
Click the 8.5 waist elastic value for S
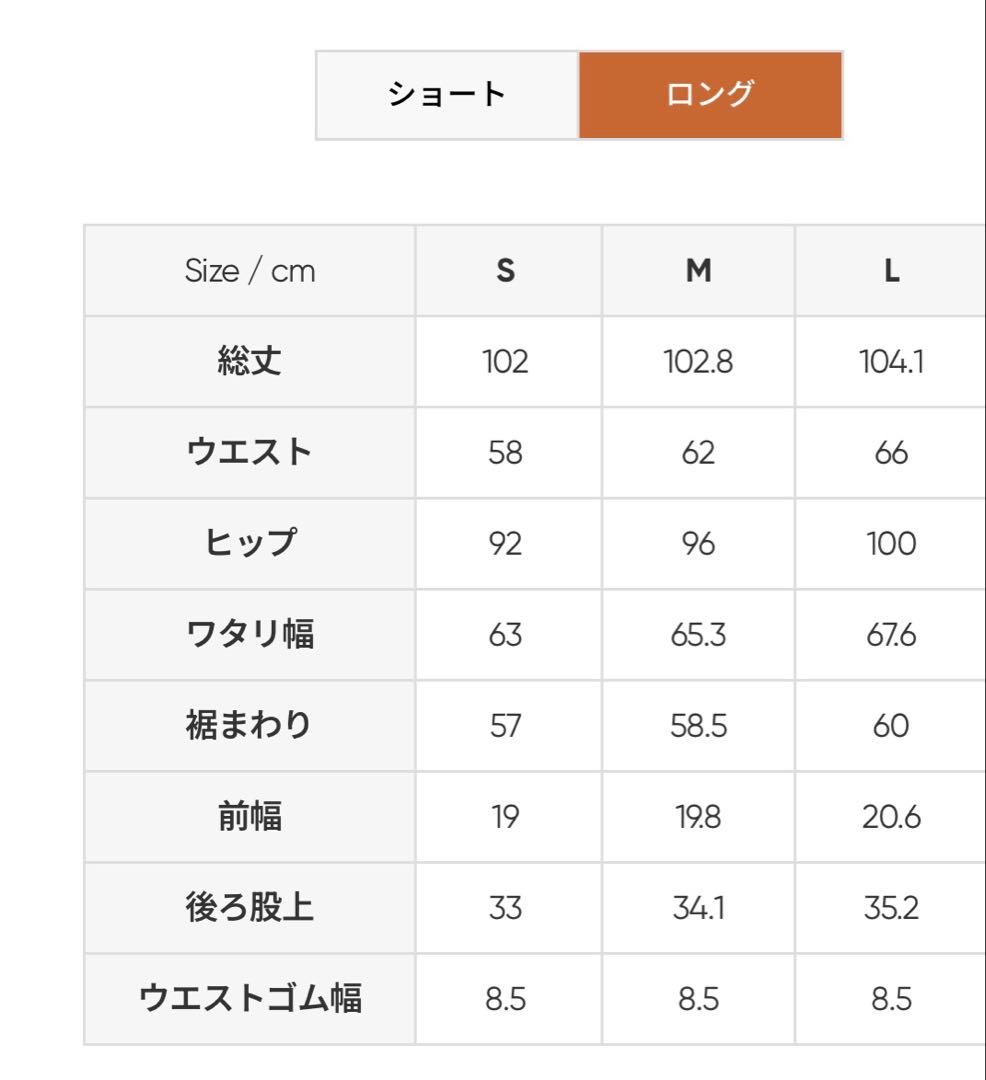507,998
